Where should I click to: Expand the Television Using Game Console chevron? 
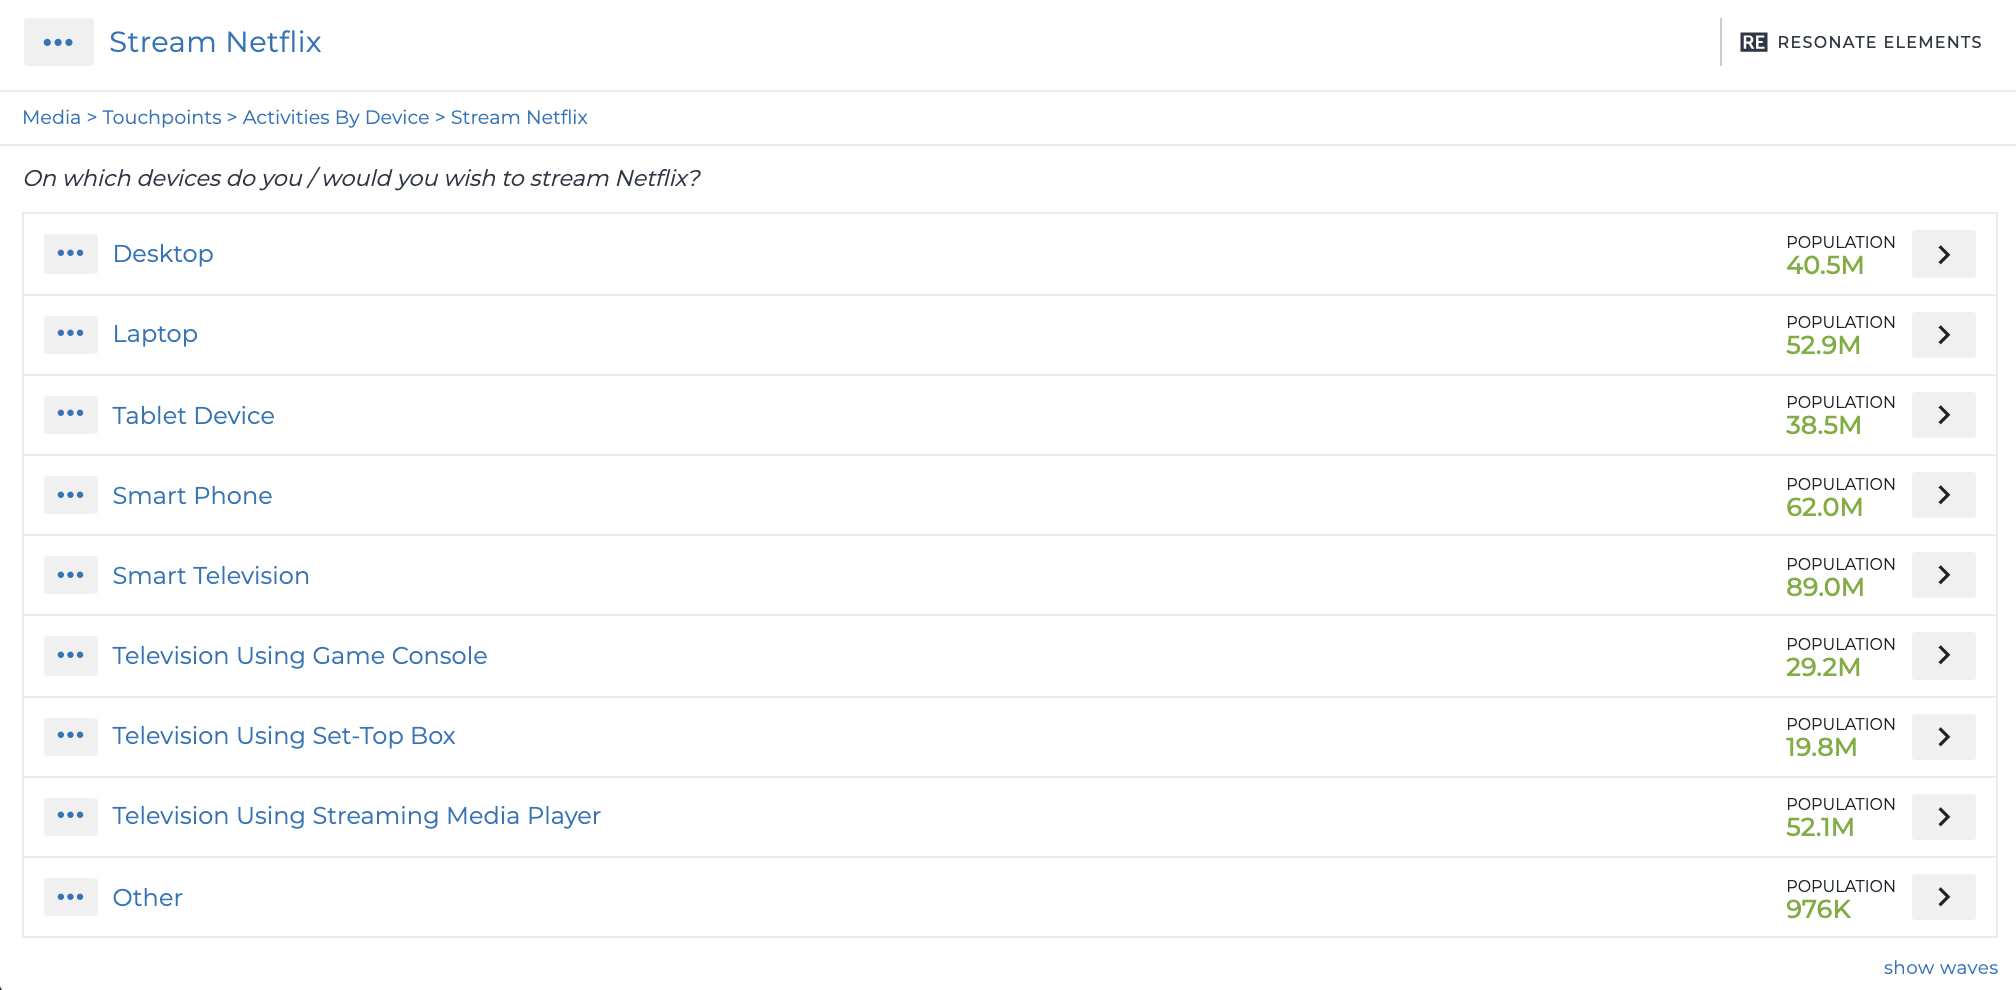1944,655
